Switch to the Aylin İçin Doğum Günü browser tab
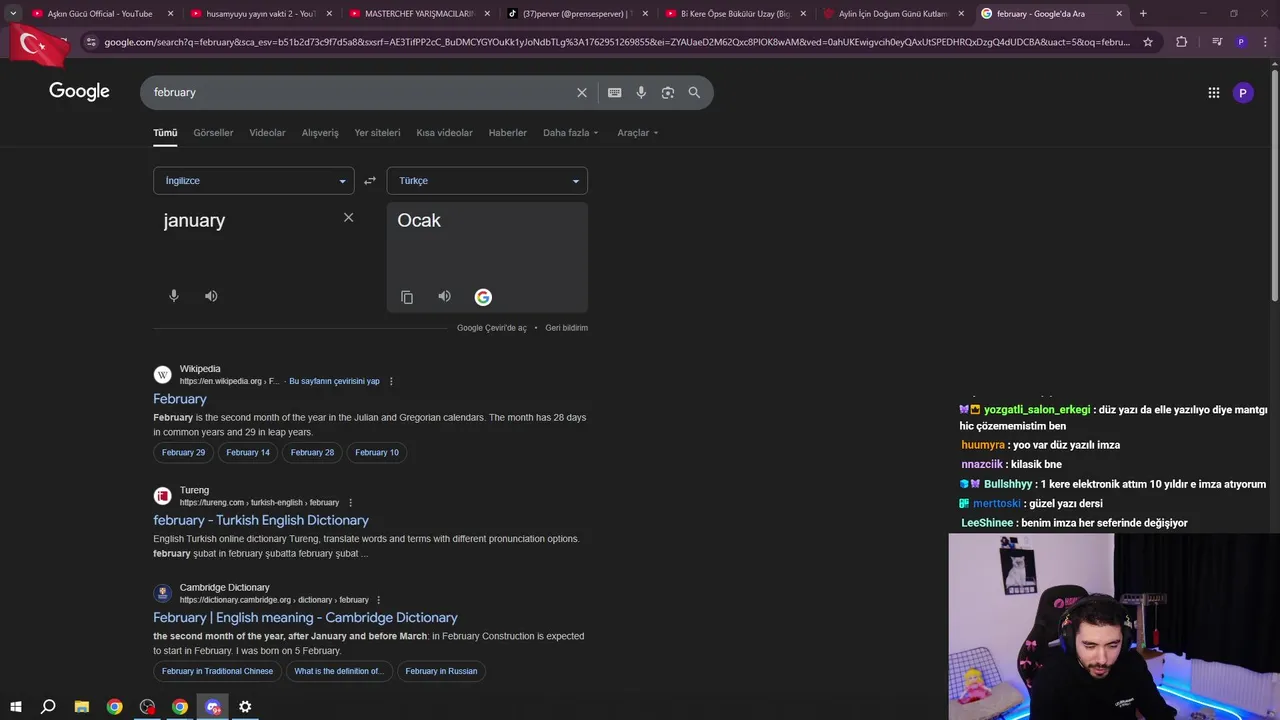 (893, 14)
